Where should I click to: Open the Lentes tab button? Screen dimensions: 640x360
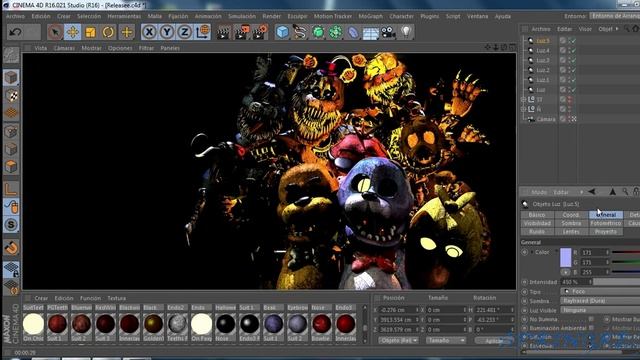tap(571, 231)
